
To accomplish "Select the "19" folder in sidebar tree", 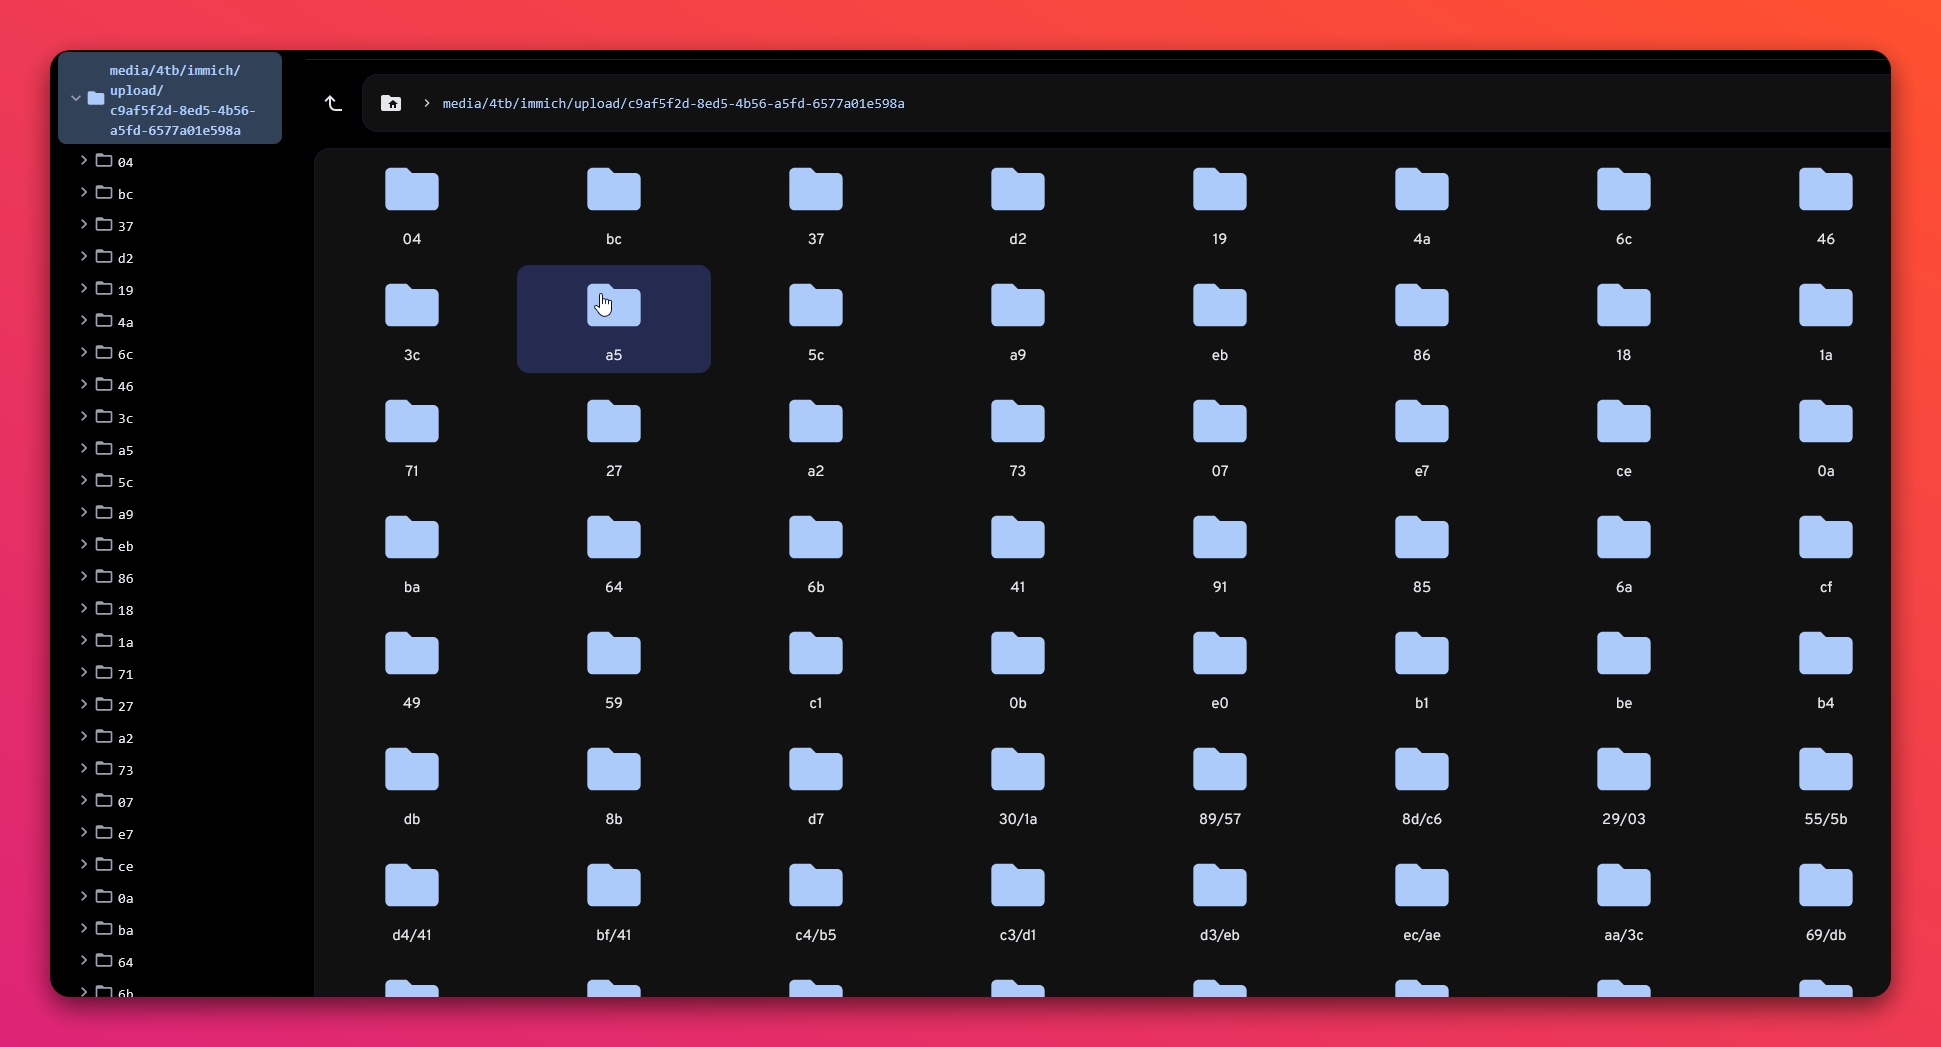I will click(124, 289).
